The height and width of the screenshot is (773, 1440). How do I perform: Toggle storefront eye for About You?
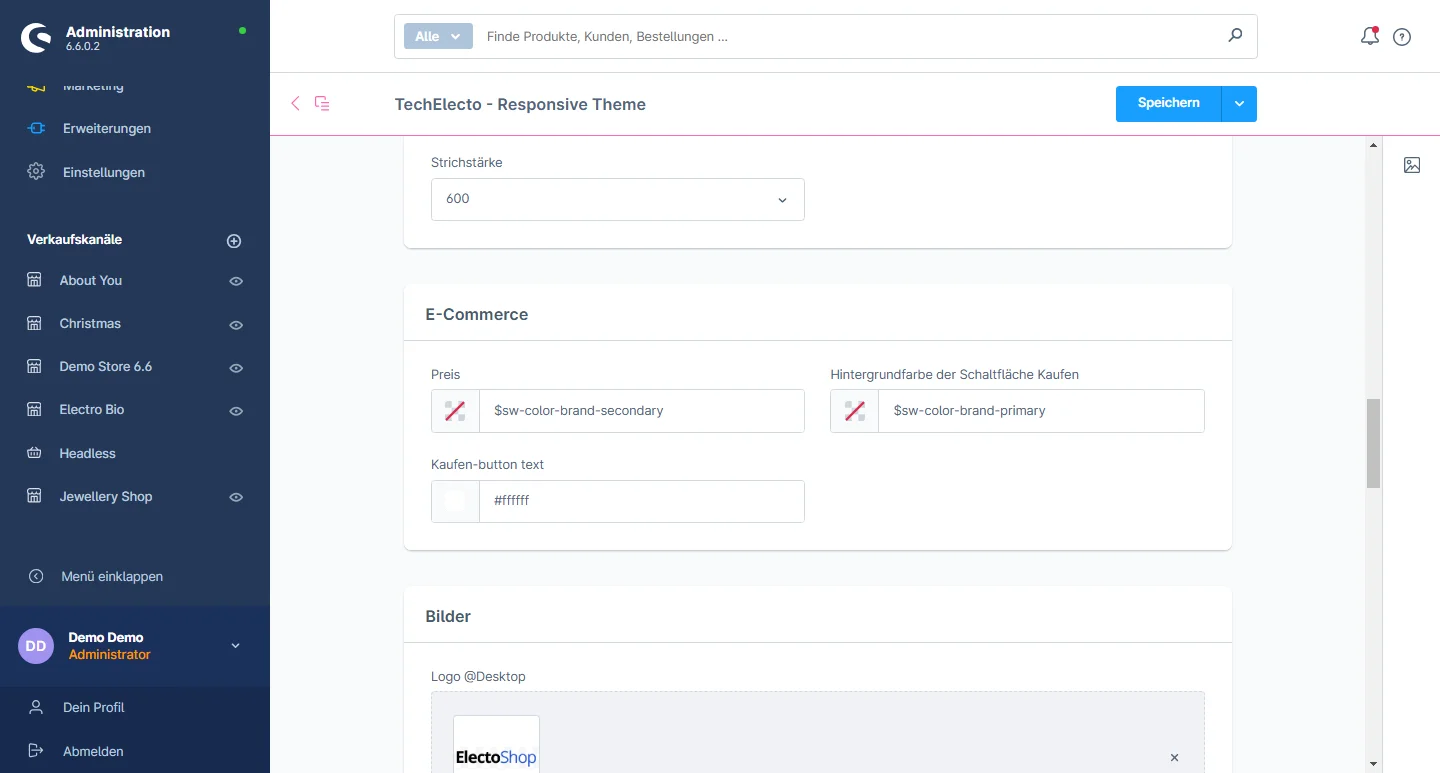tap(236, 282)
